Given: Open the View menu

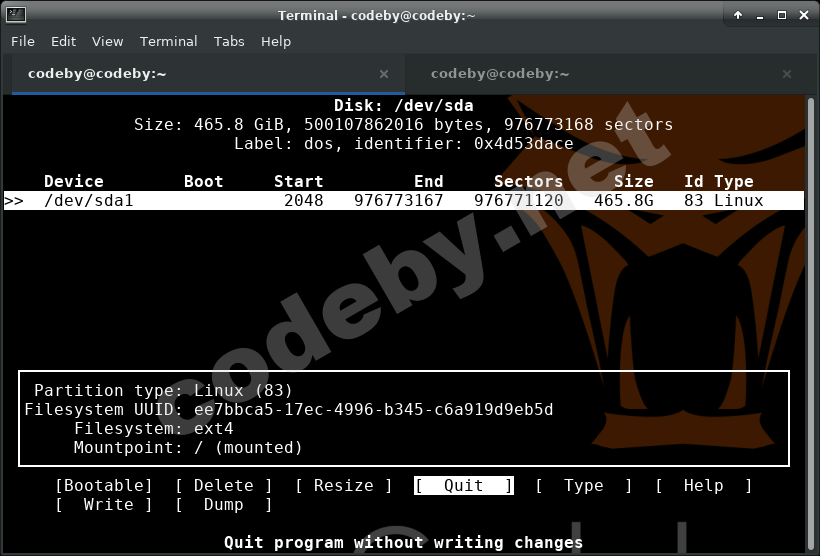Looking at the screenshot, I should [x=108, y=41].
